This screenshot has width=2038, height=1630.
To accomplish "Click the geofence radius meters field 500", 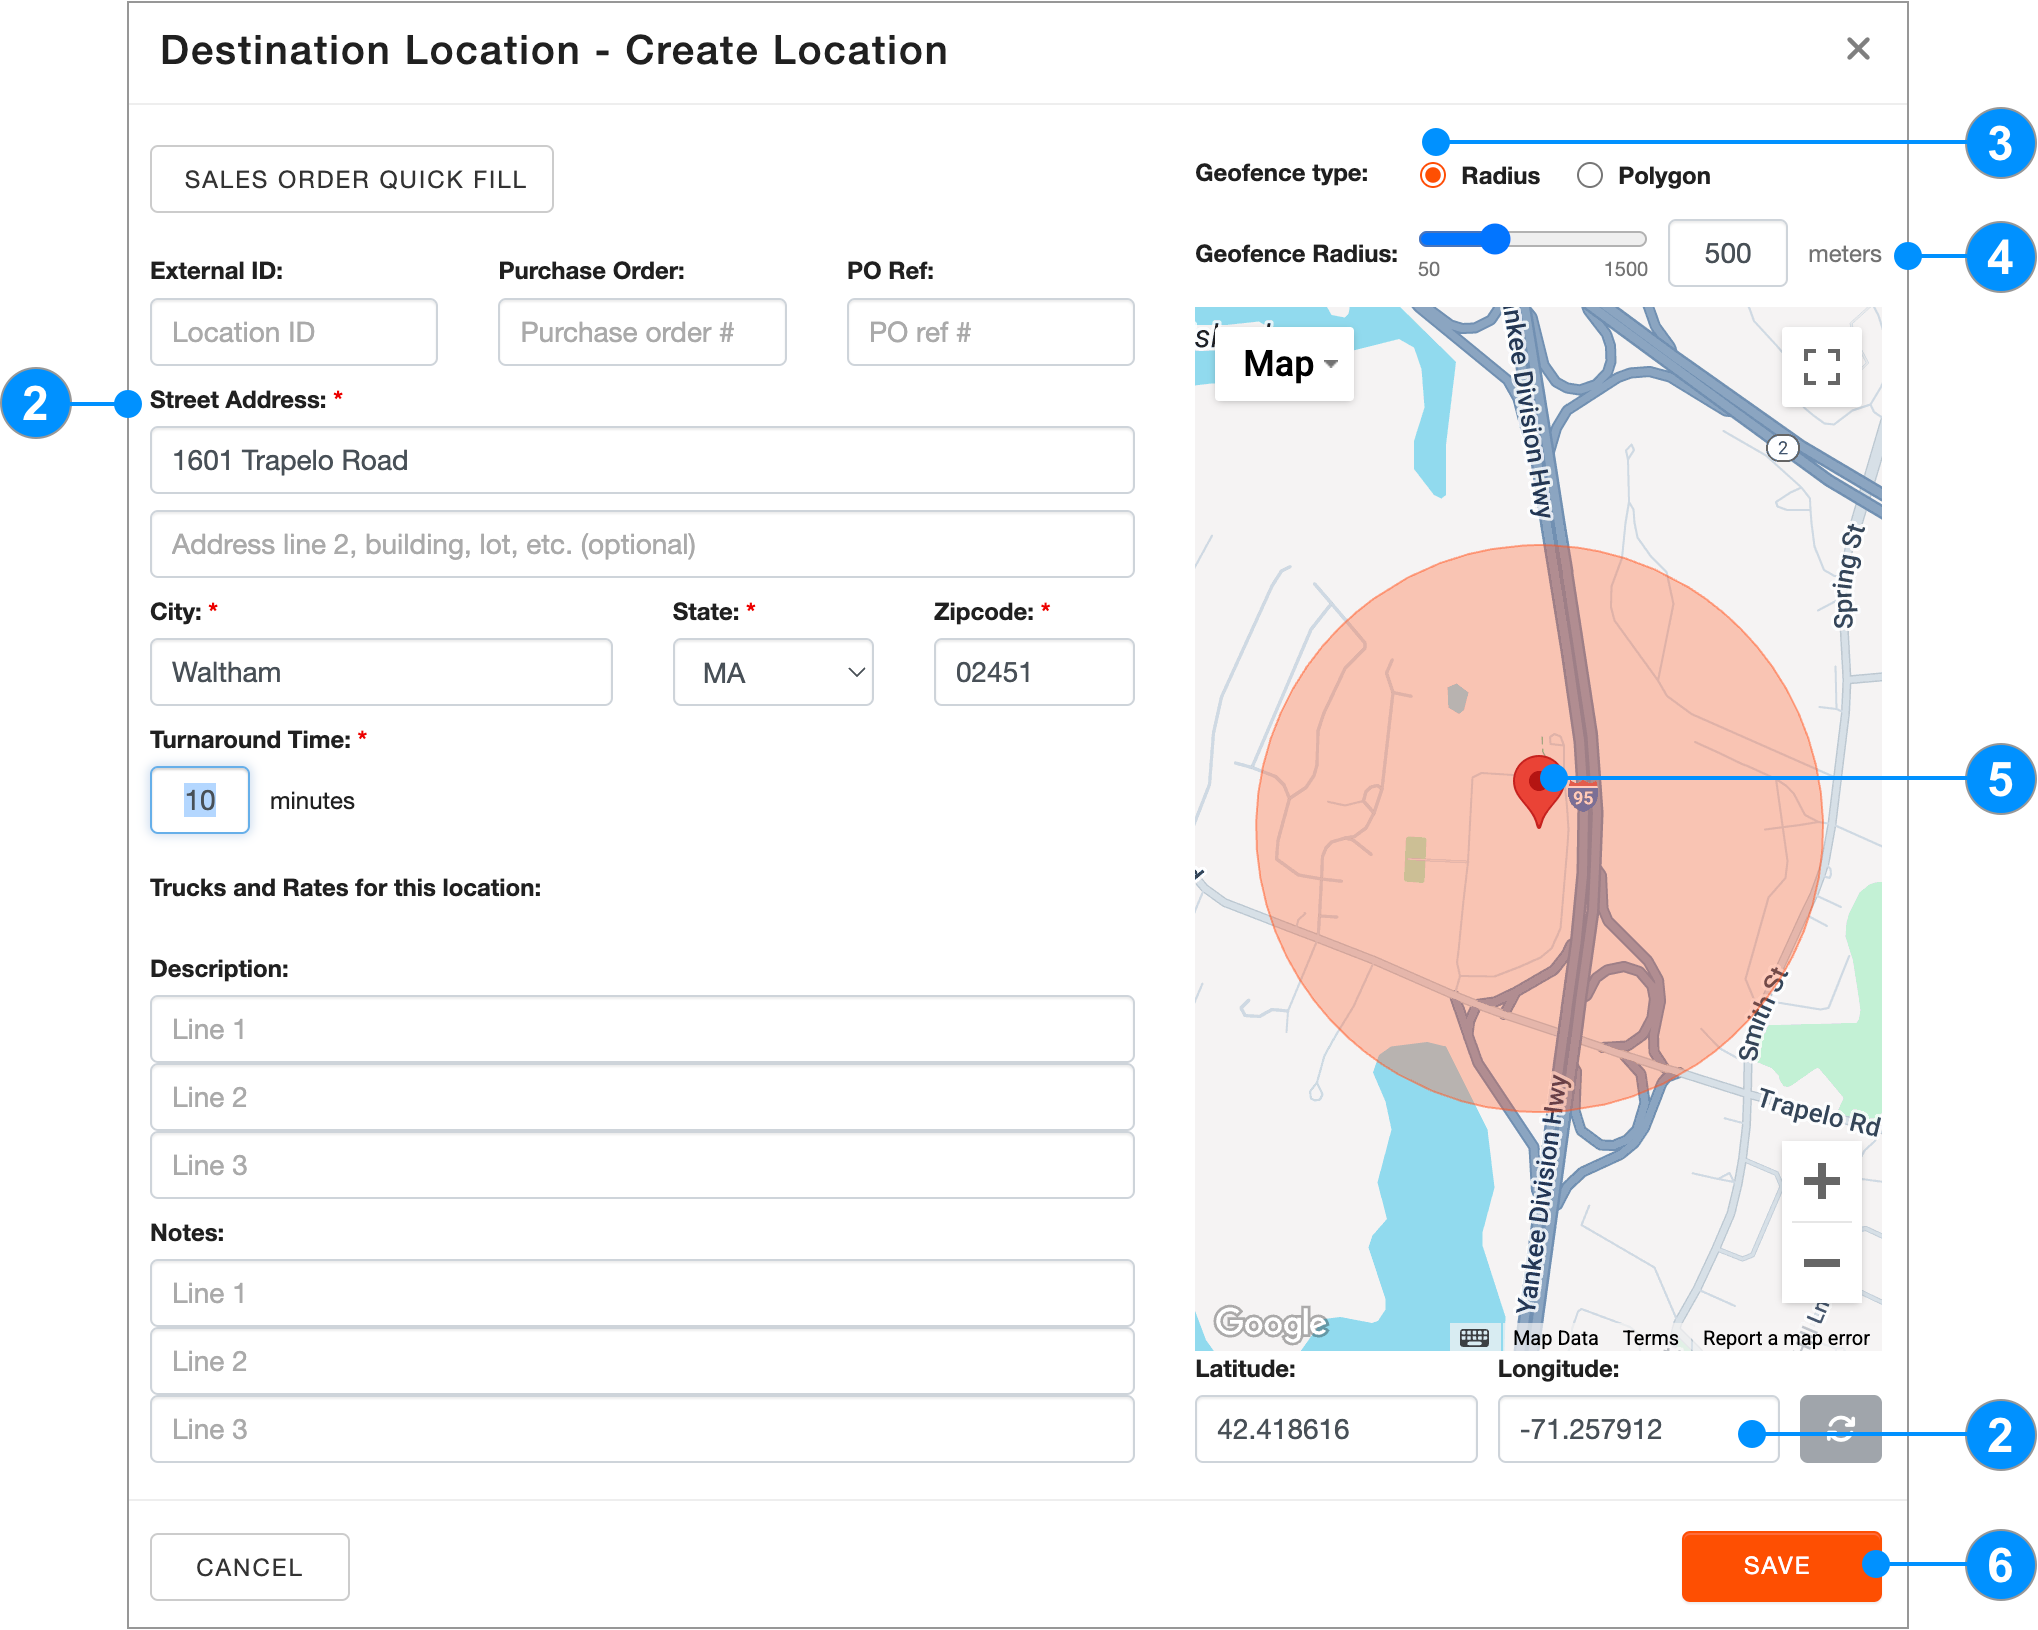I will coord(1727,253).
